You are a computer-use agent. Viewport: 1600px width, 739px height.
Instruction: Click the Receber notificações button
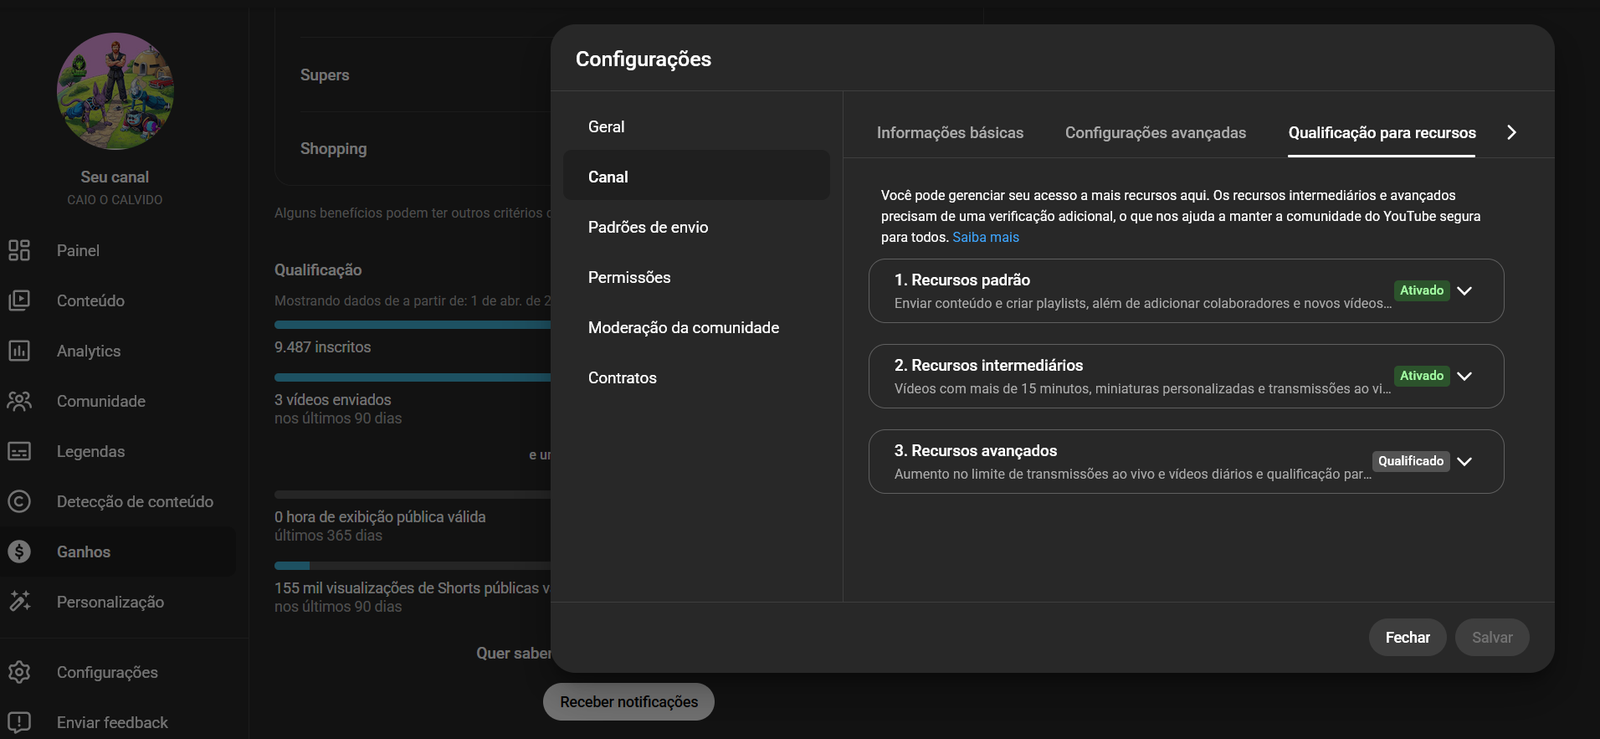click(628, 702)
